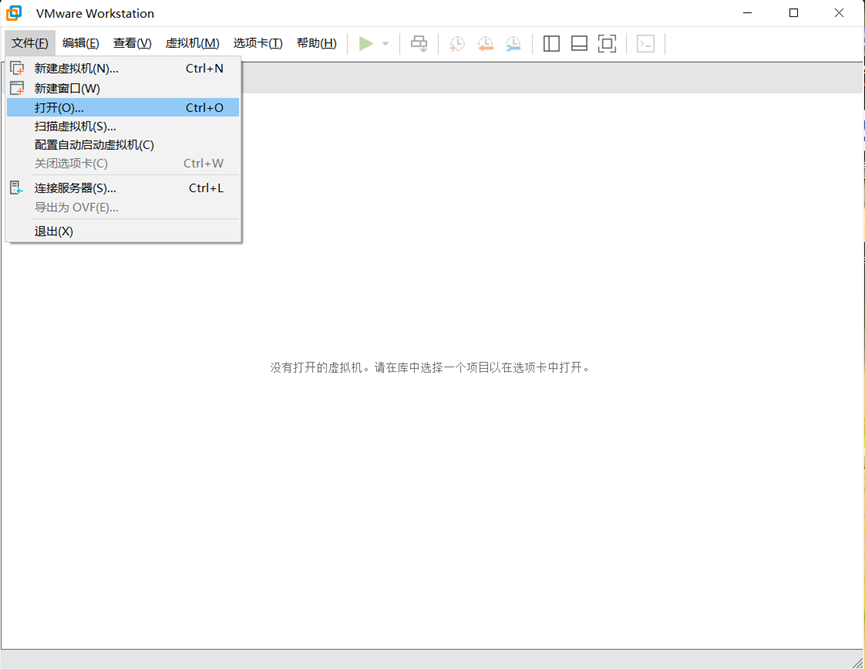The width and height of the screenshot is (865, 669).
Task: Select 连接服务器(S)... menu entry
Action: click(x=123, y=188)
